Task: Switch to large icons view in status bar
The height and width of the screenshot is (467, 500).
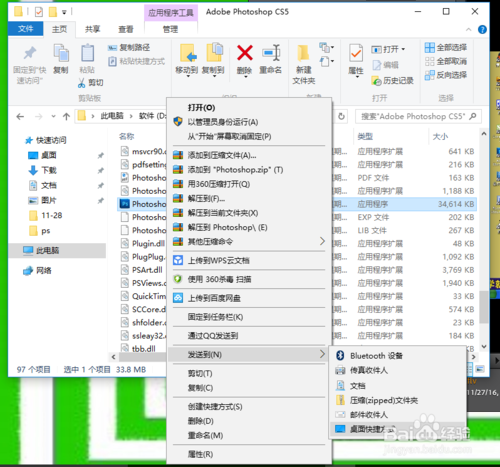Action: tap(480, 369)
